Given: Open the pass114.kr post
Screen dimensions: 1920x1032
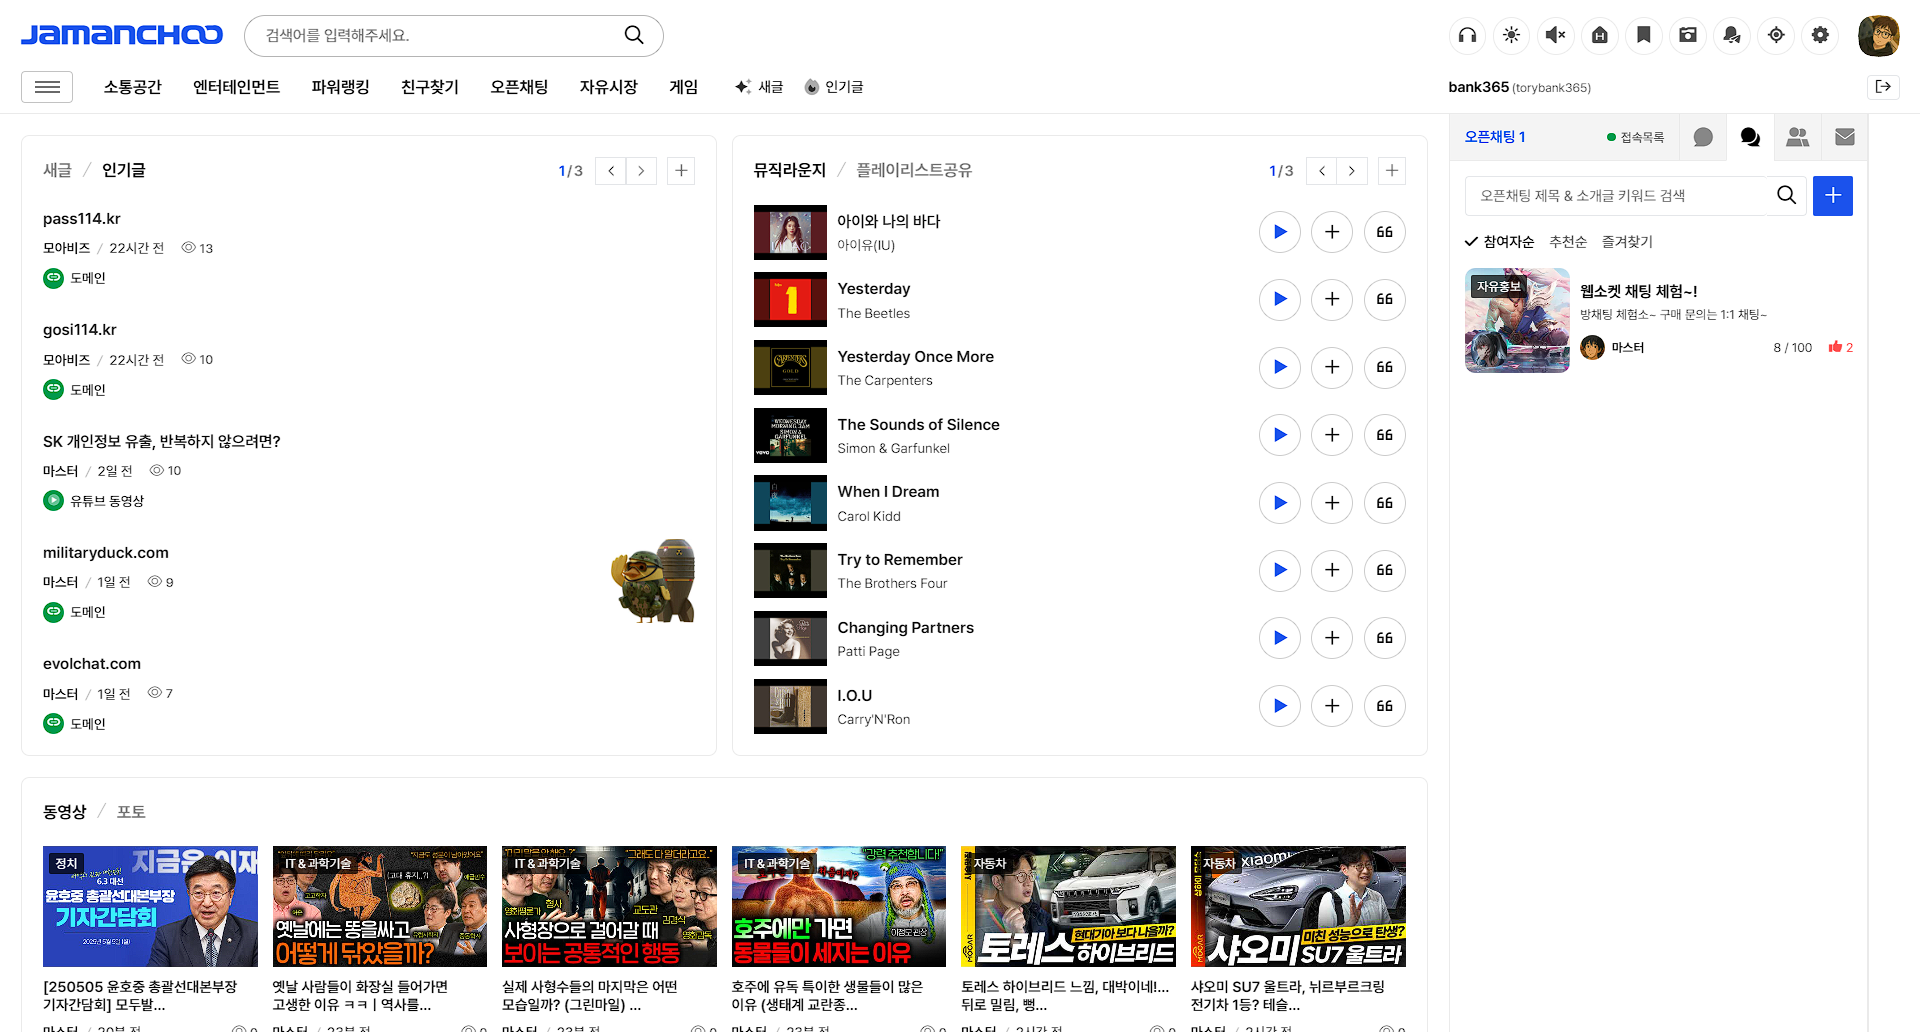Looking at the screenshot, I should pos(82,219).
